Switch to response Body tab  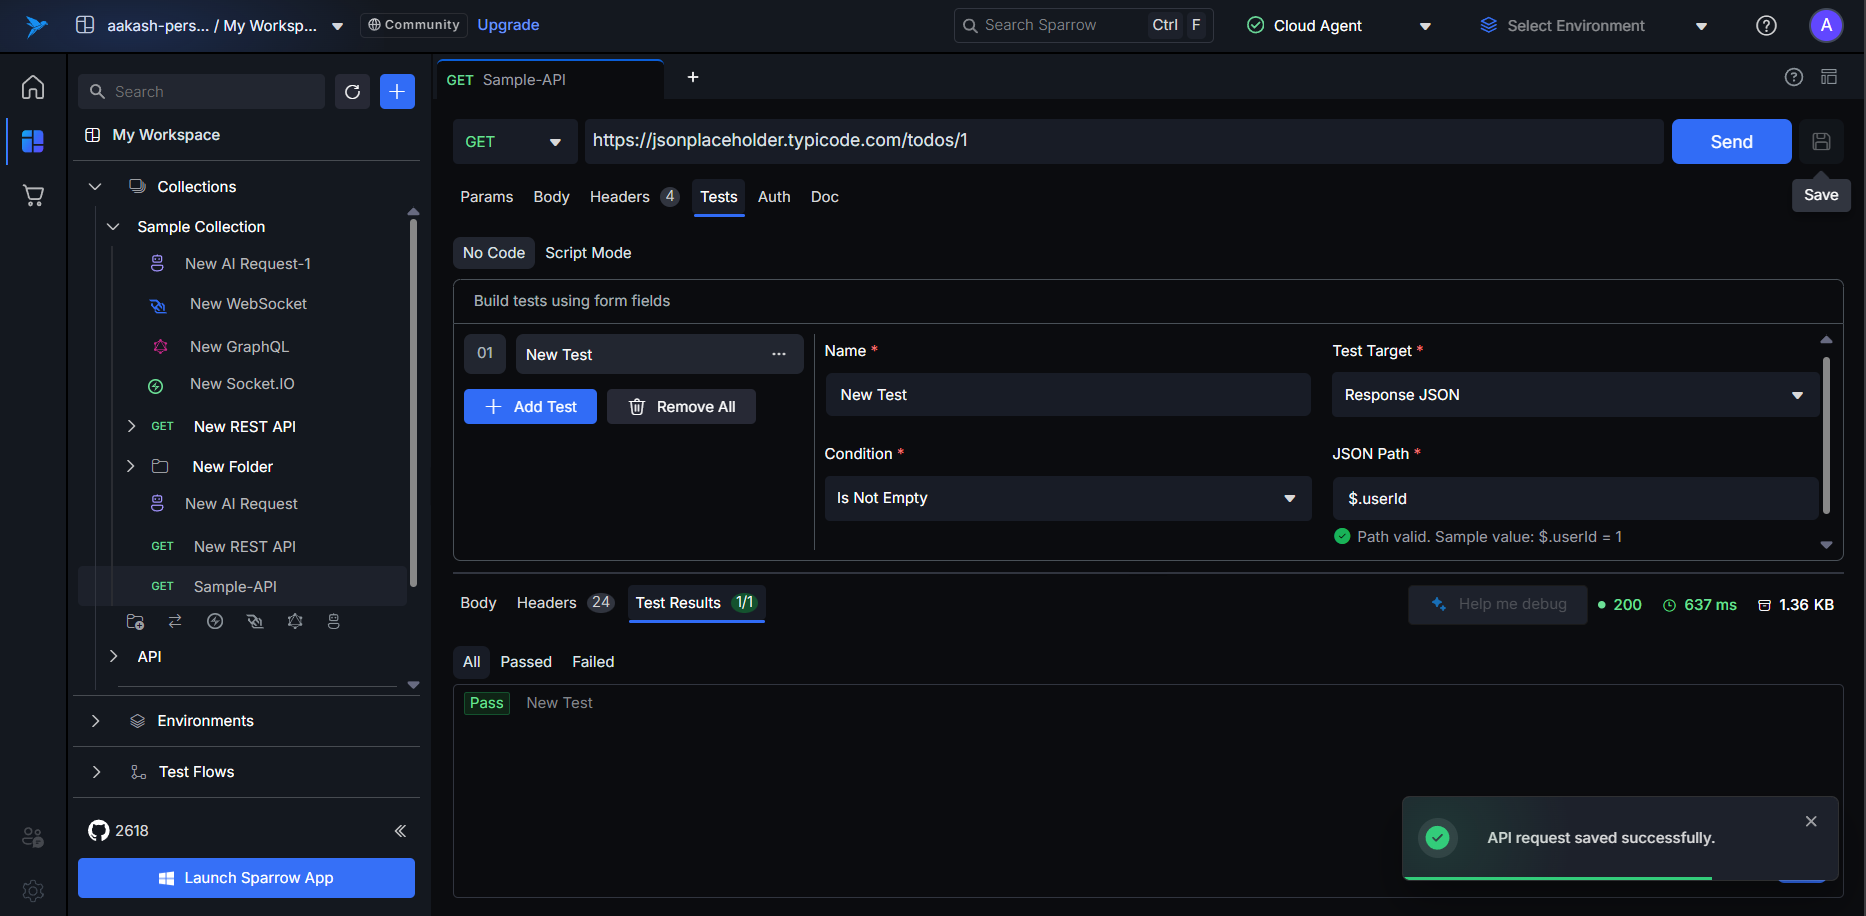(478, 603)
